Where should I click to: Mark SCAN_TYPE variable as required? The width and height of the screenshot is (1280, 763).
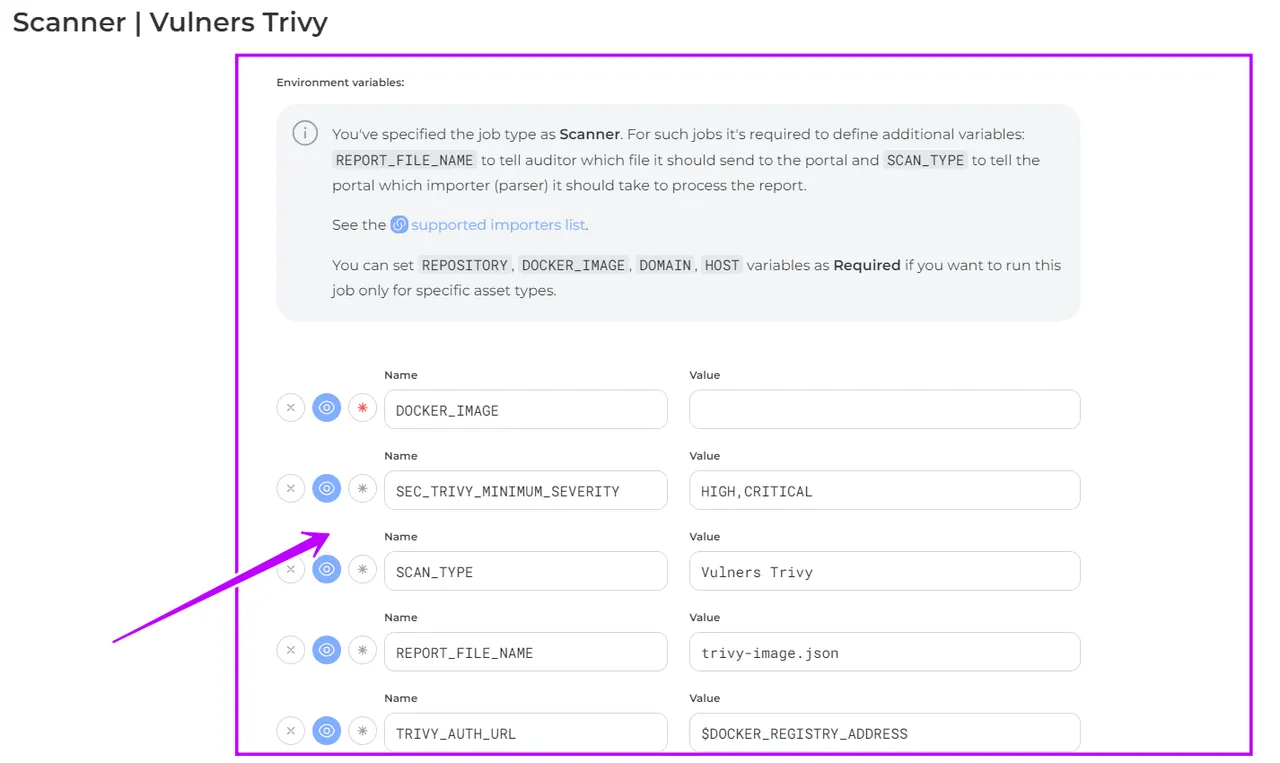pos(362,570)
